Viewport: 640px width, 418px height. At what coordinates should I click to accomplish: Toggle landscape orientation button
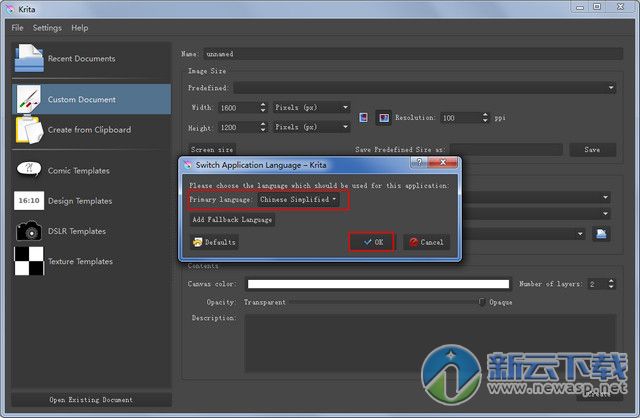point(383,118)
